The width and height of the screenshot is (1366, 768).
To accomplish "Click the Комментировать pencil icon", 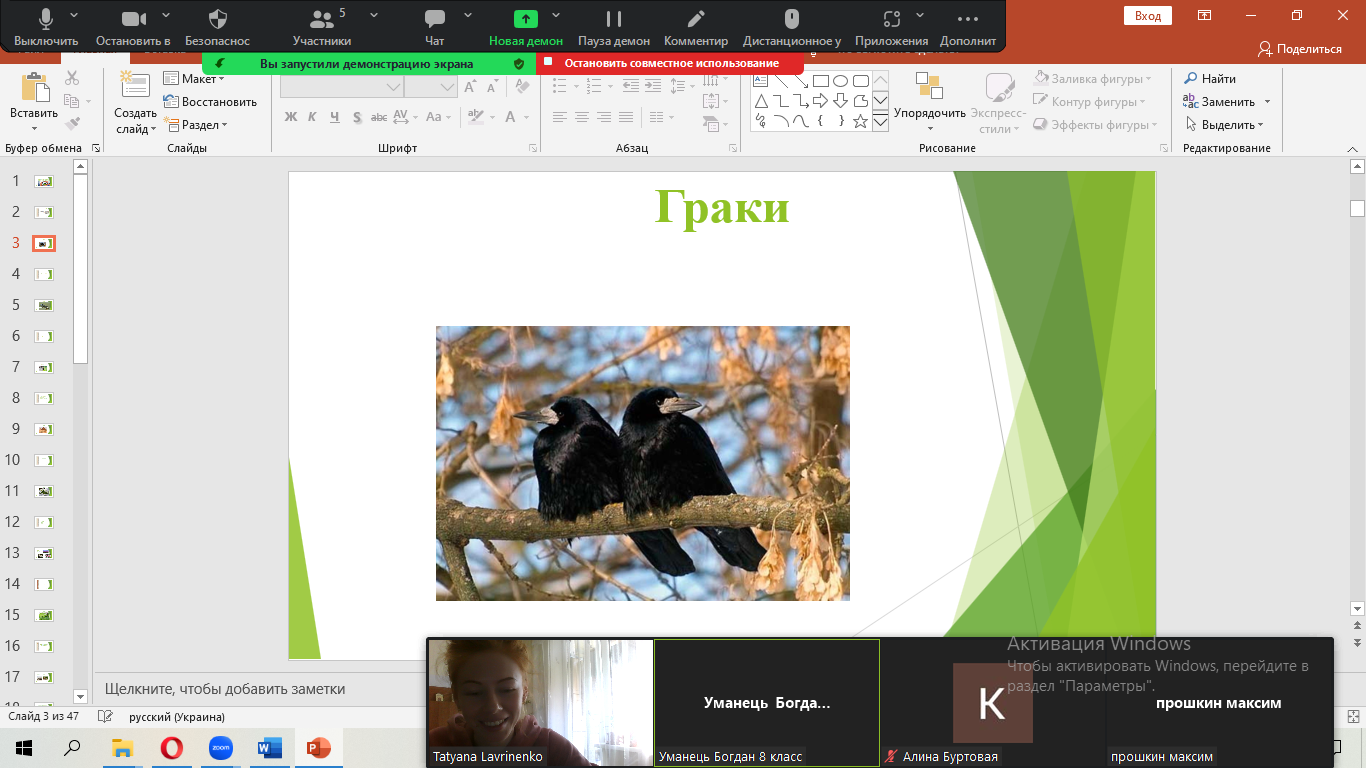I will coord(696,26).
